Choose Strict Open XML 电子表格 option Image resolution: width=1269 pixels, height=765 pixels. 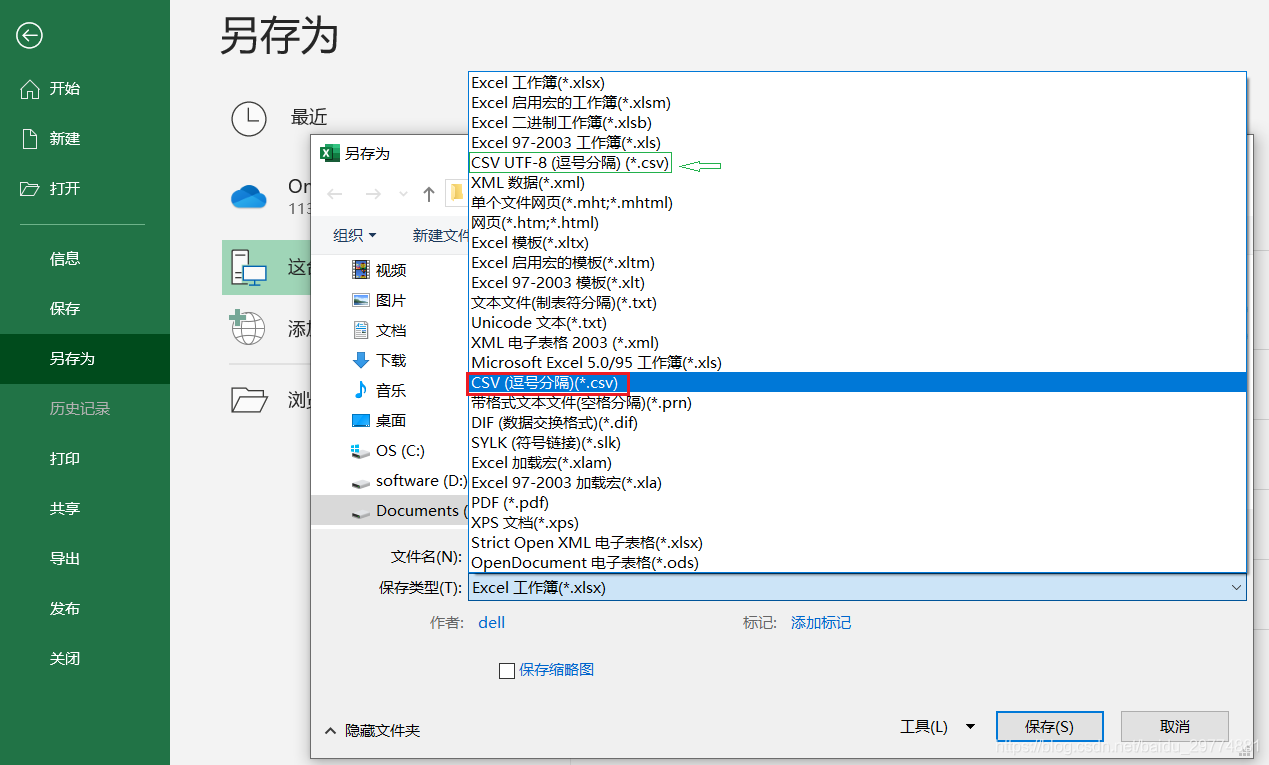[x=857, y=543]
